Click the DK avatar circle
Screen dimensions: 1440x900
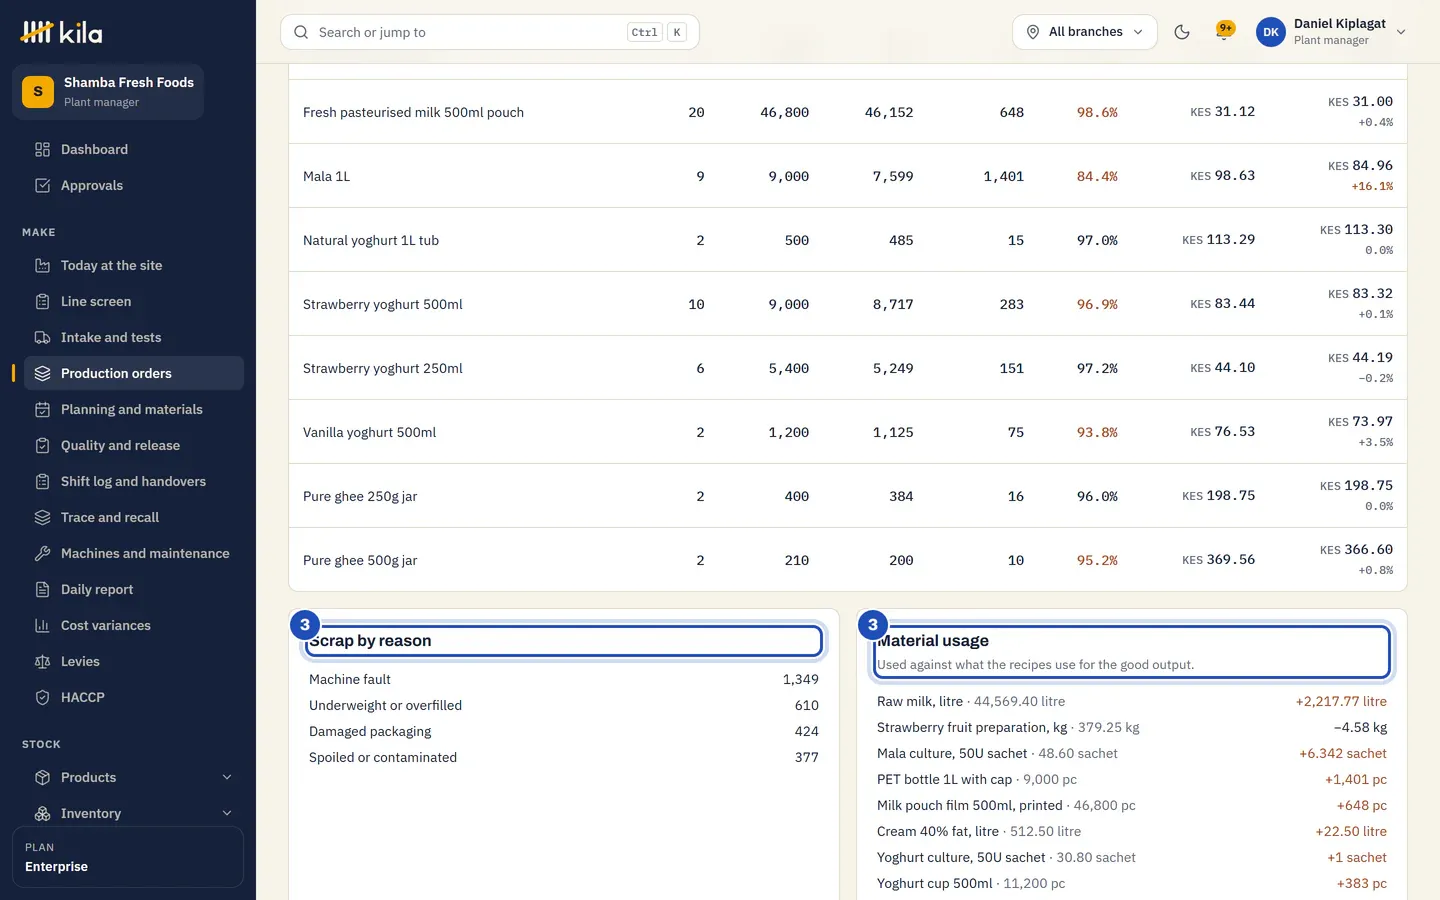tap(1271, 32)
